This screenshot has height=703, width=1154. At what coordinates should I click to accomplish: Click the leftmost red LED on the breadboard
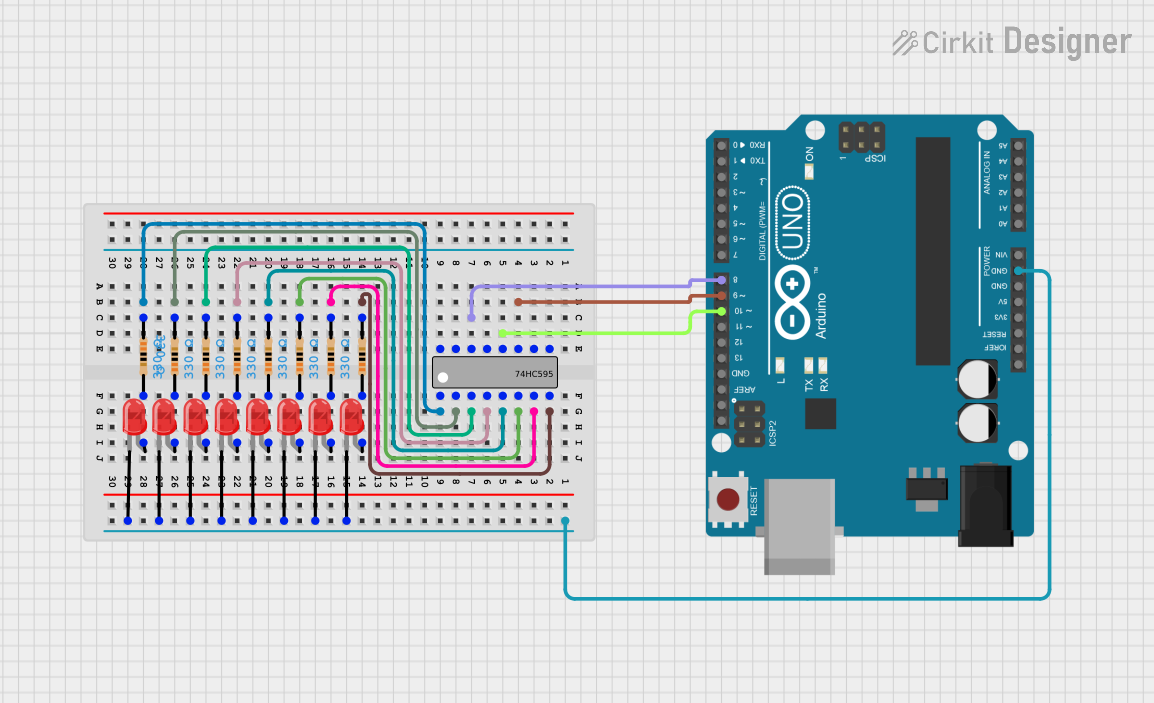[x=135, y=417]
